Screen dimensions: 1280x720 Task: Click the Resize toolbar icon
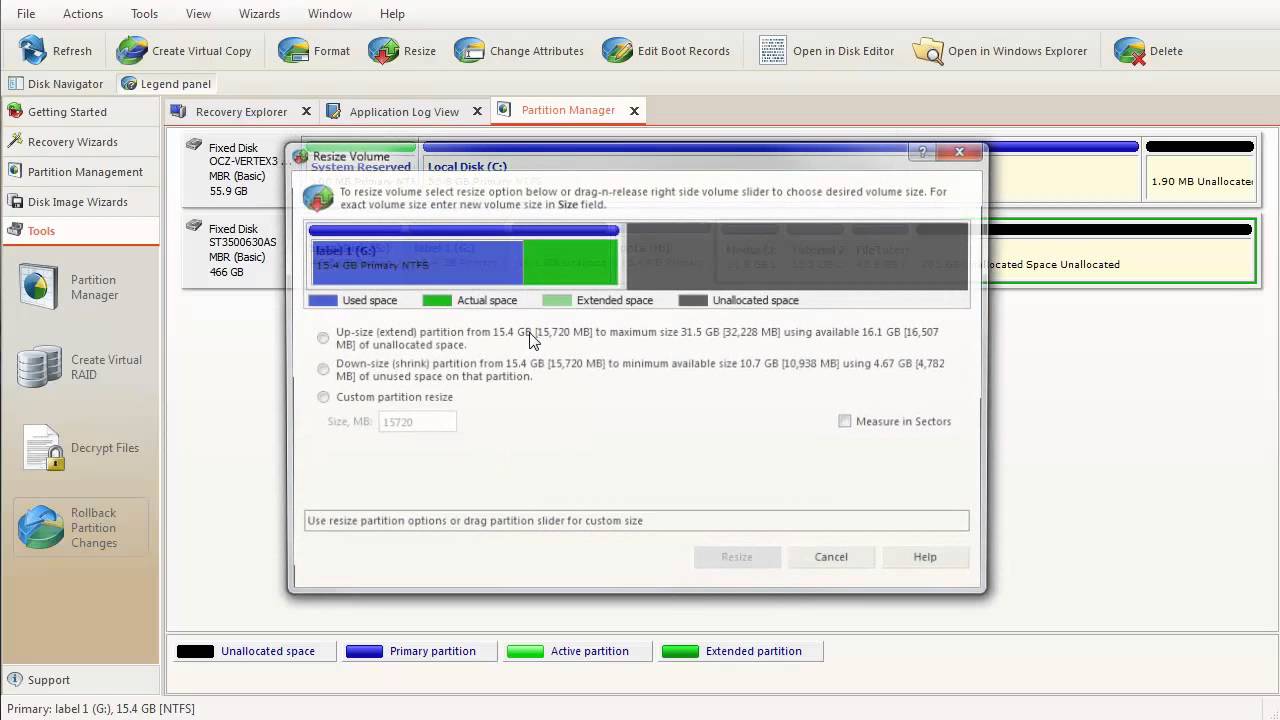383,50
